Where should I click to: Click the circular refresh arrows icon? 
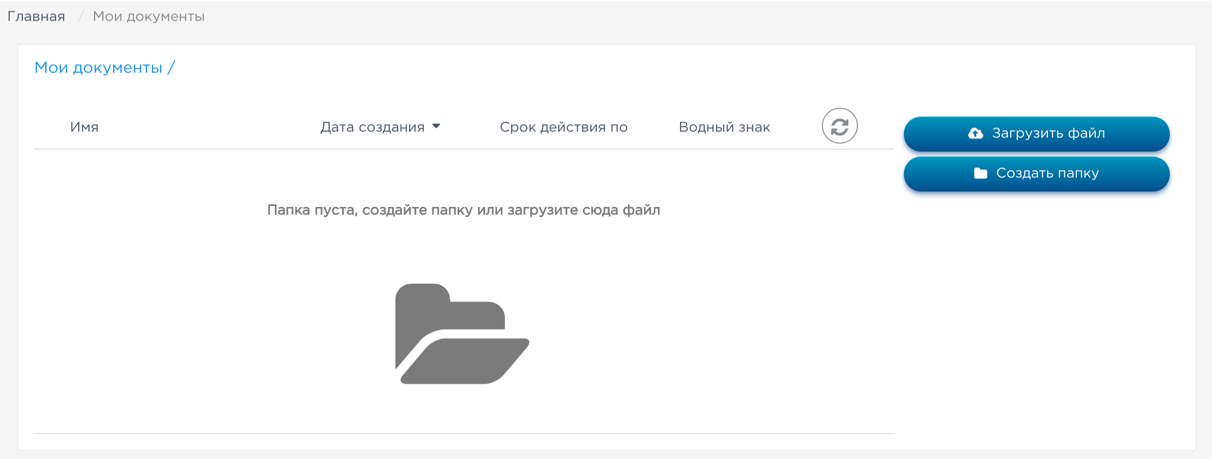click(840, 126)
